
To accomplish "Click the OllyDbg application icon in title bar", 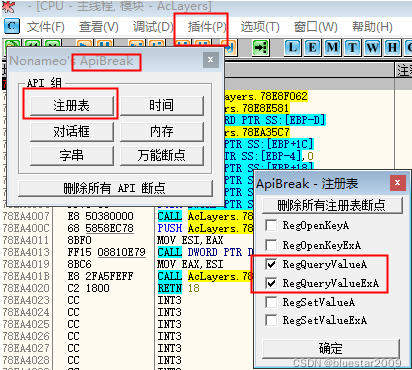I will coord(9,6).
